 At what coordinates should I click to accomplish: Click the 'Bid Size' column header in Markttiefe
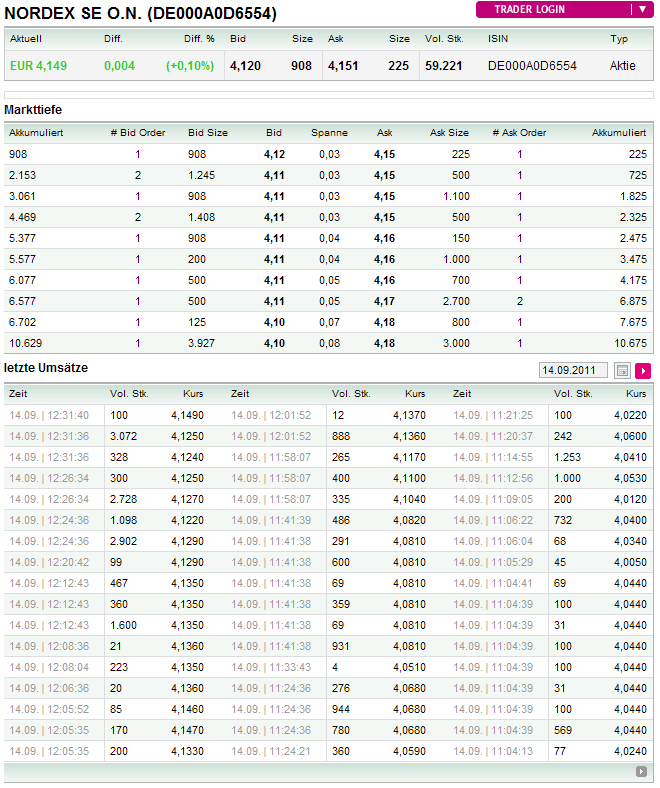coord(208,132)
